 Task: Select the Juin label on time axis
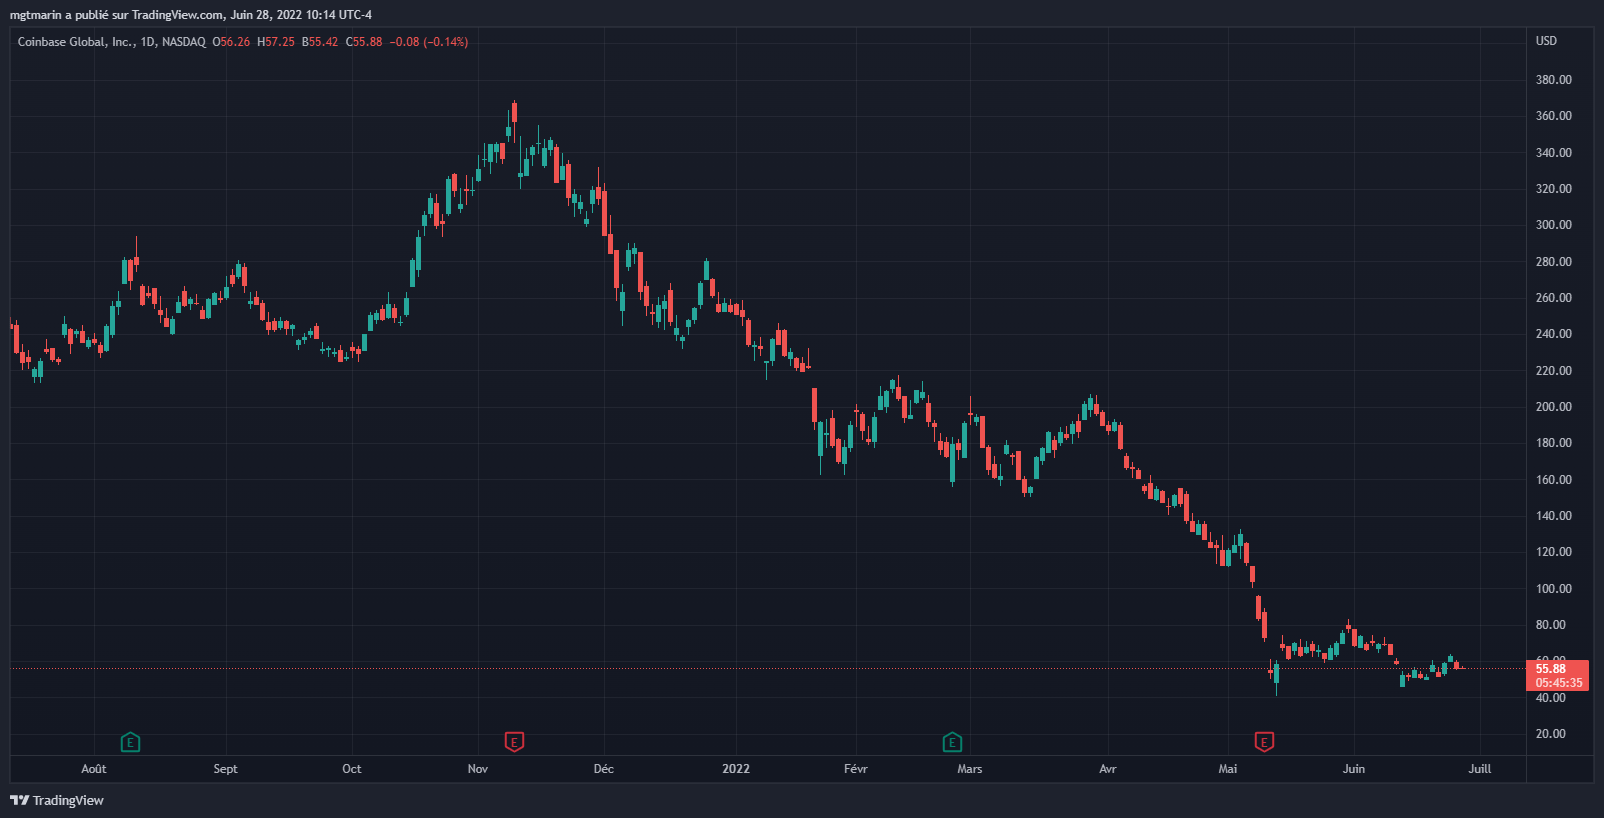tap(1353, 769)
